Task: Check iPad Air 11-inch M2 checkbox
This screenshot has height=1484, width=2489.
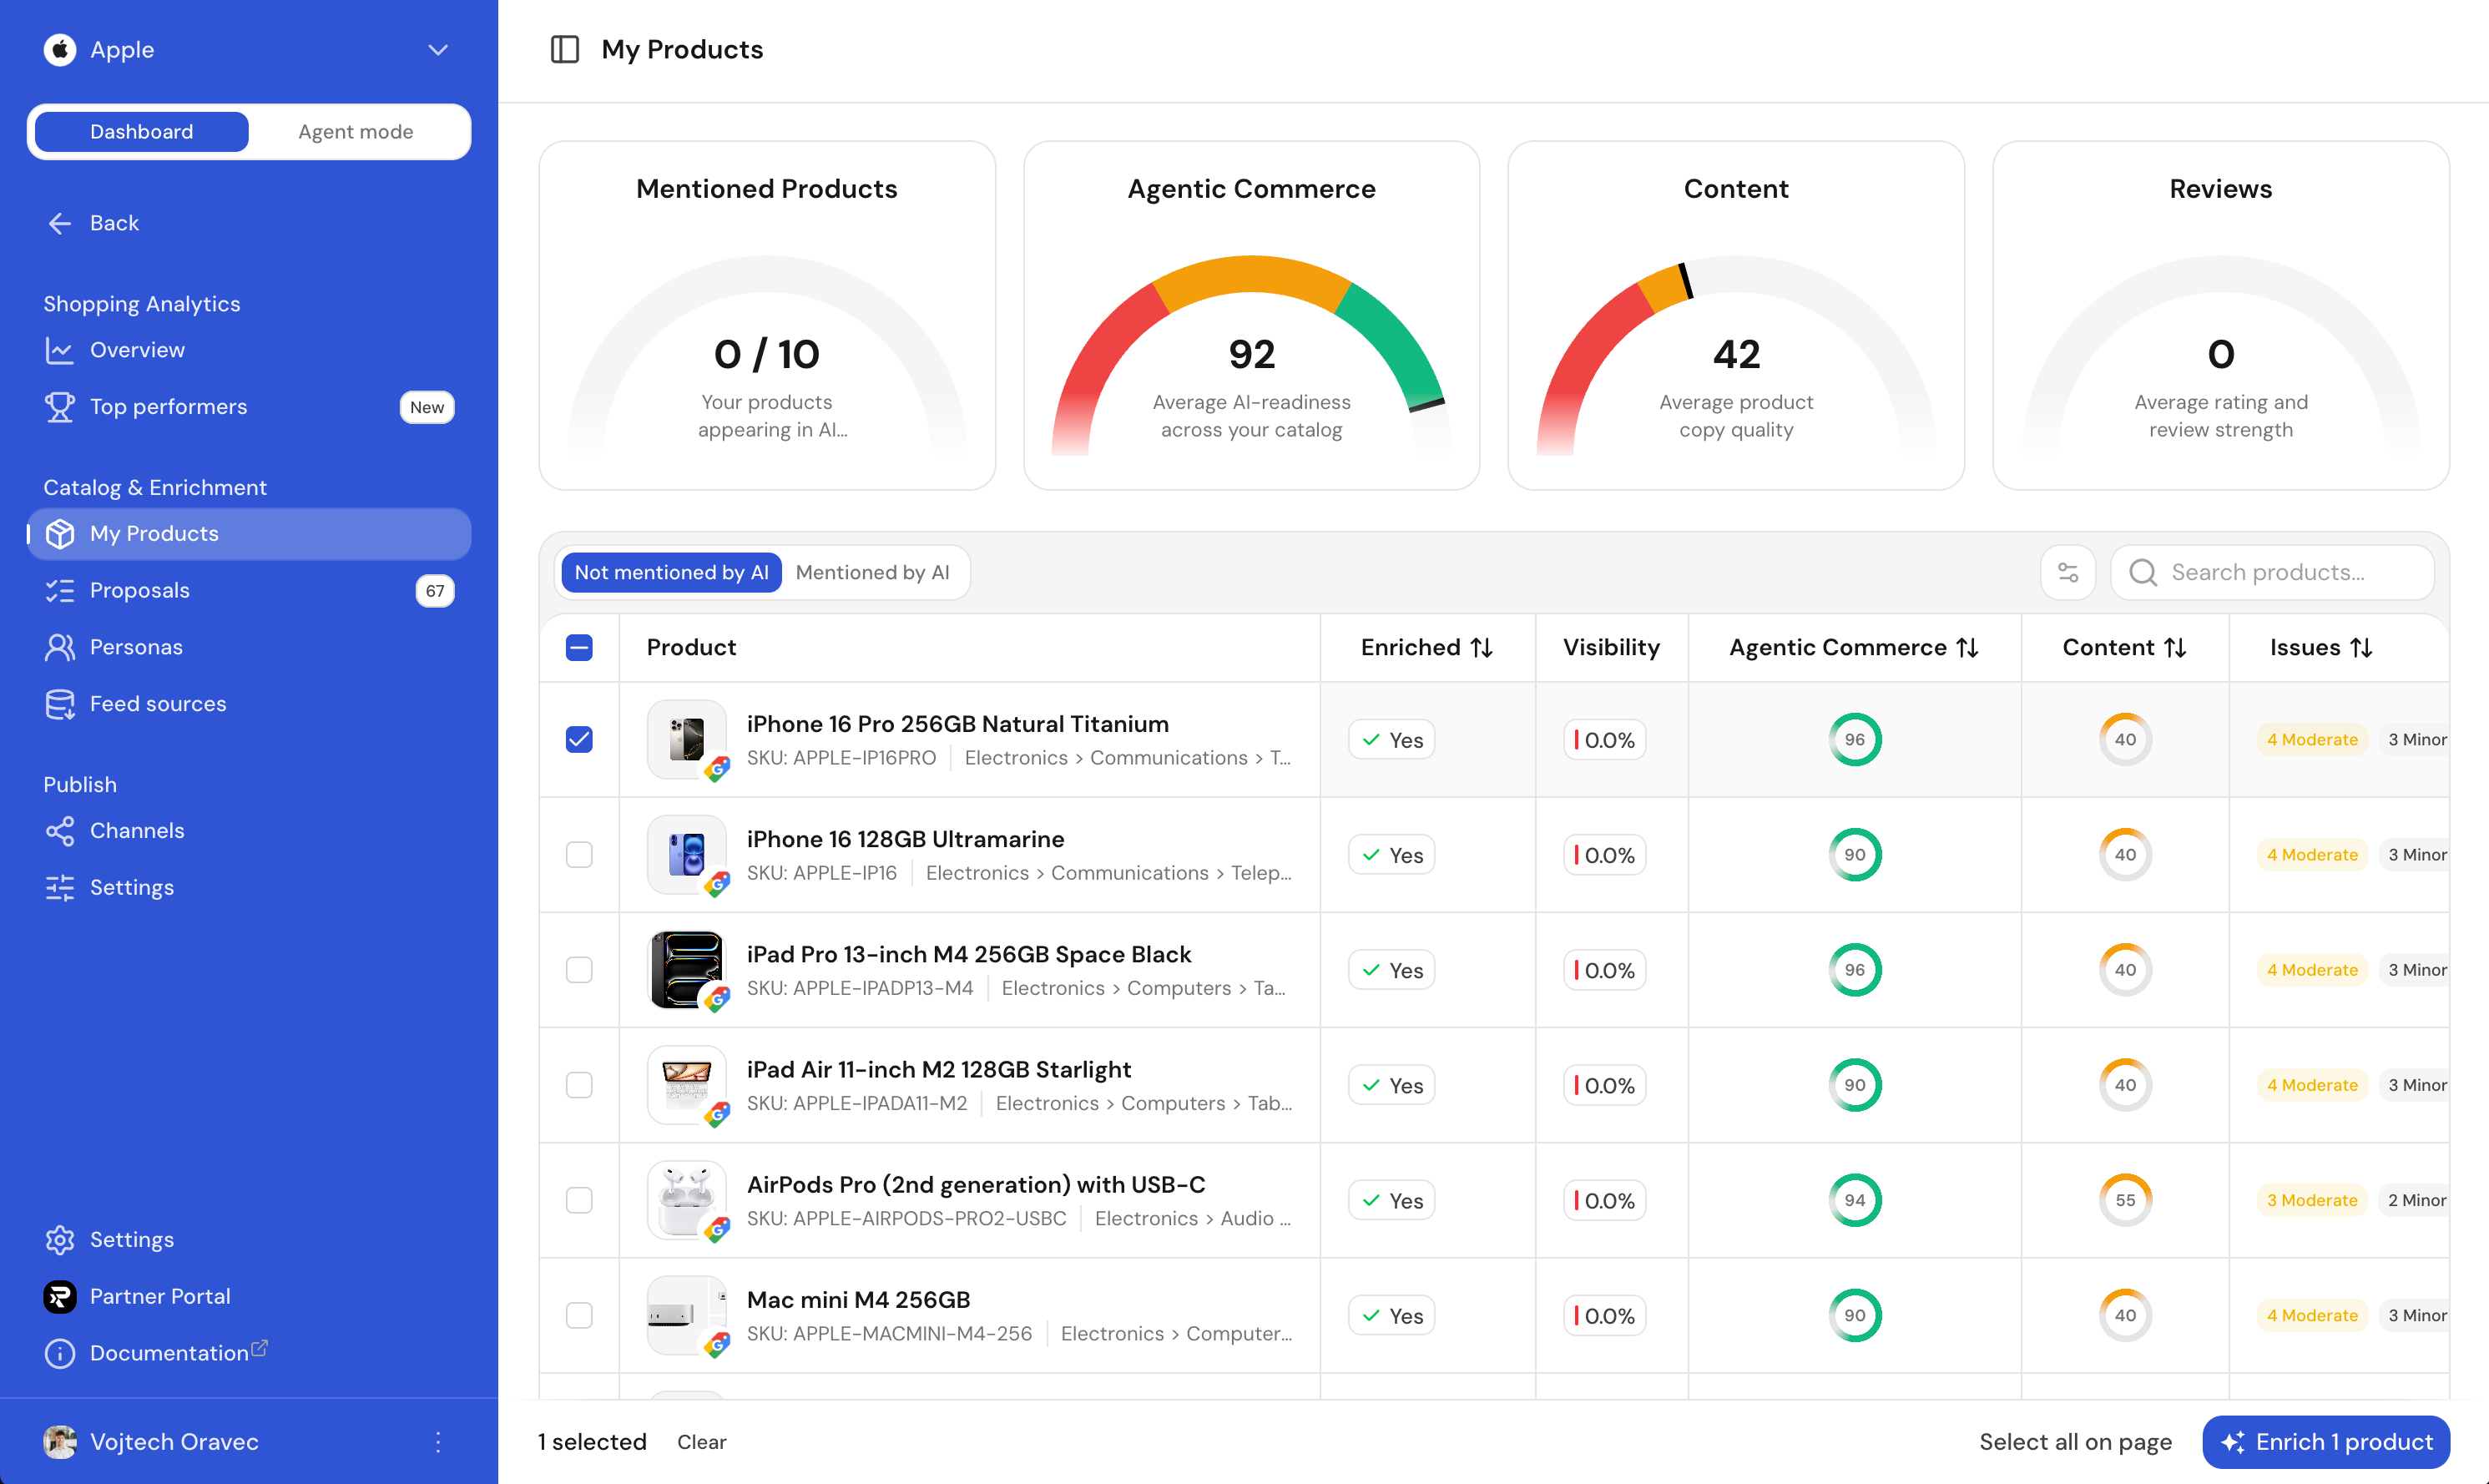Action: click(x=579, y=1084)
